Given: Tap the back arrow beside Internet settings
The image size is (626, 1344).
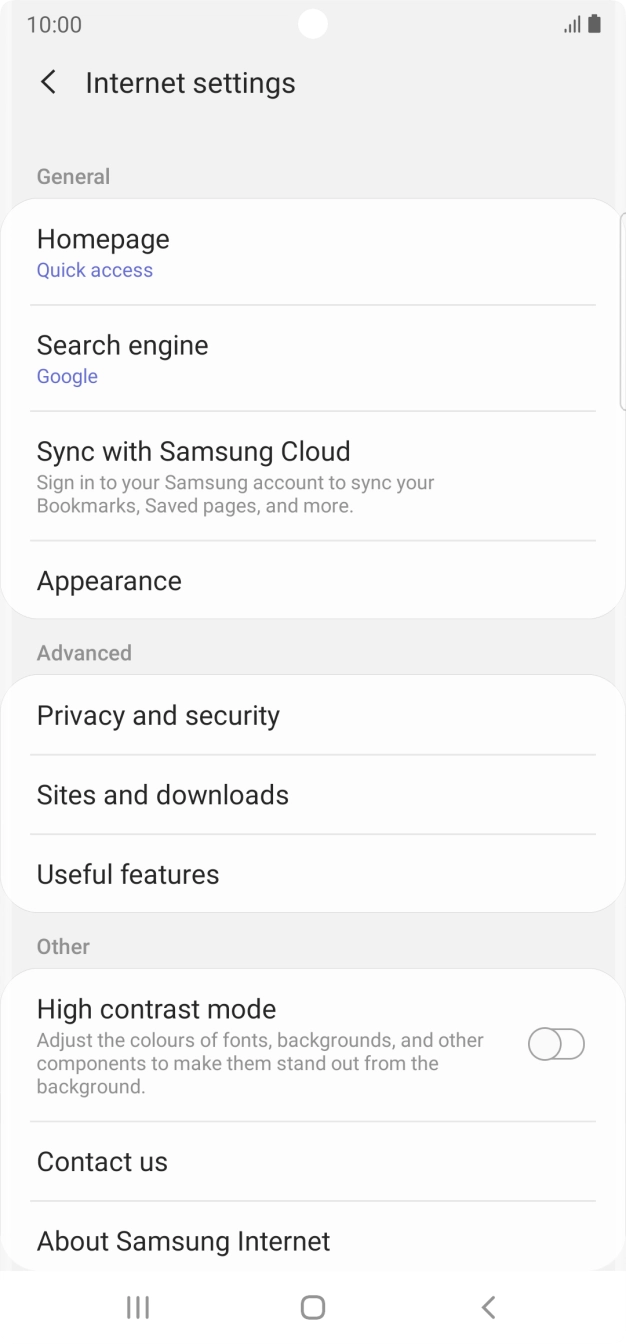Looking at the screenshot, I should (x=48, y=82).
